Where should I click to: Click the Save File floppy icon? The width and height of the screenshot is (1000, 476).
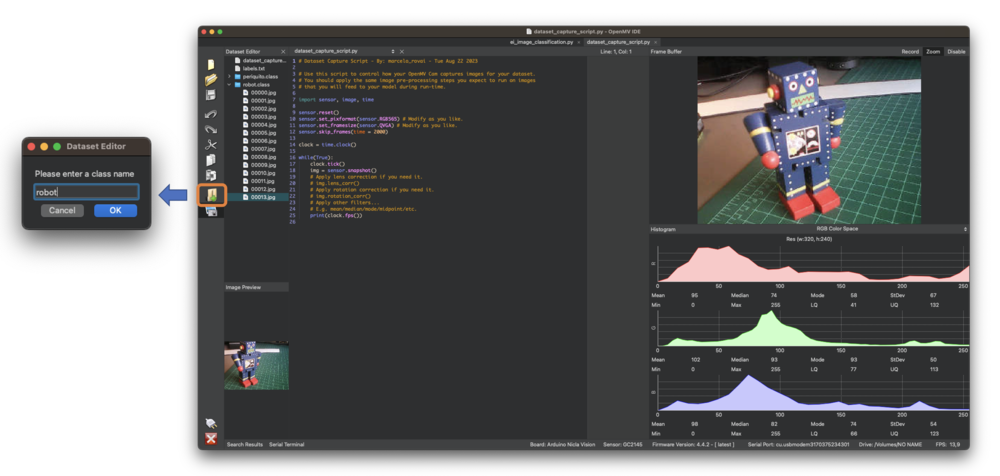(211, 96)
